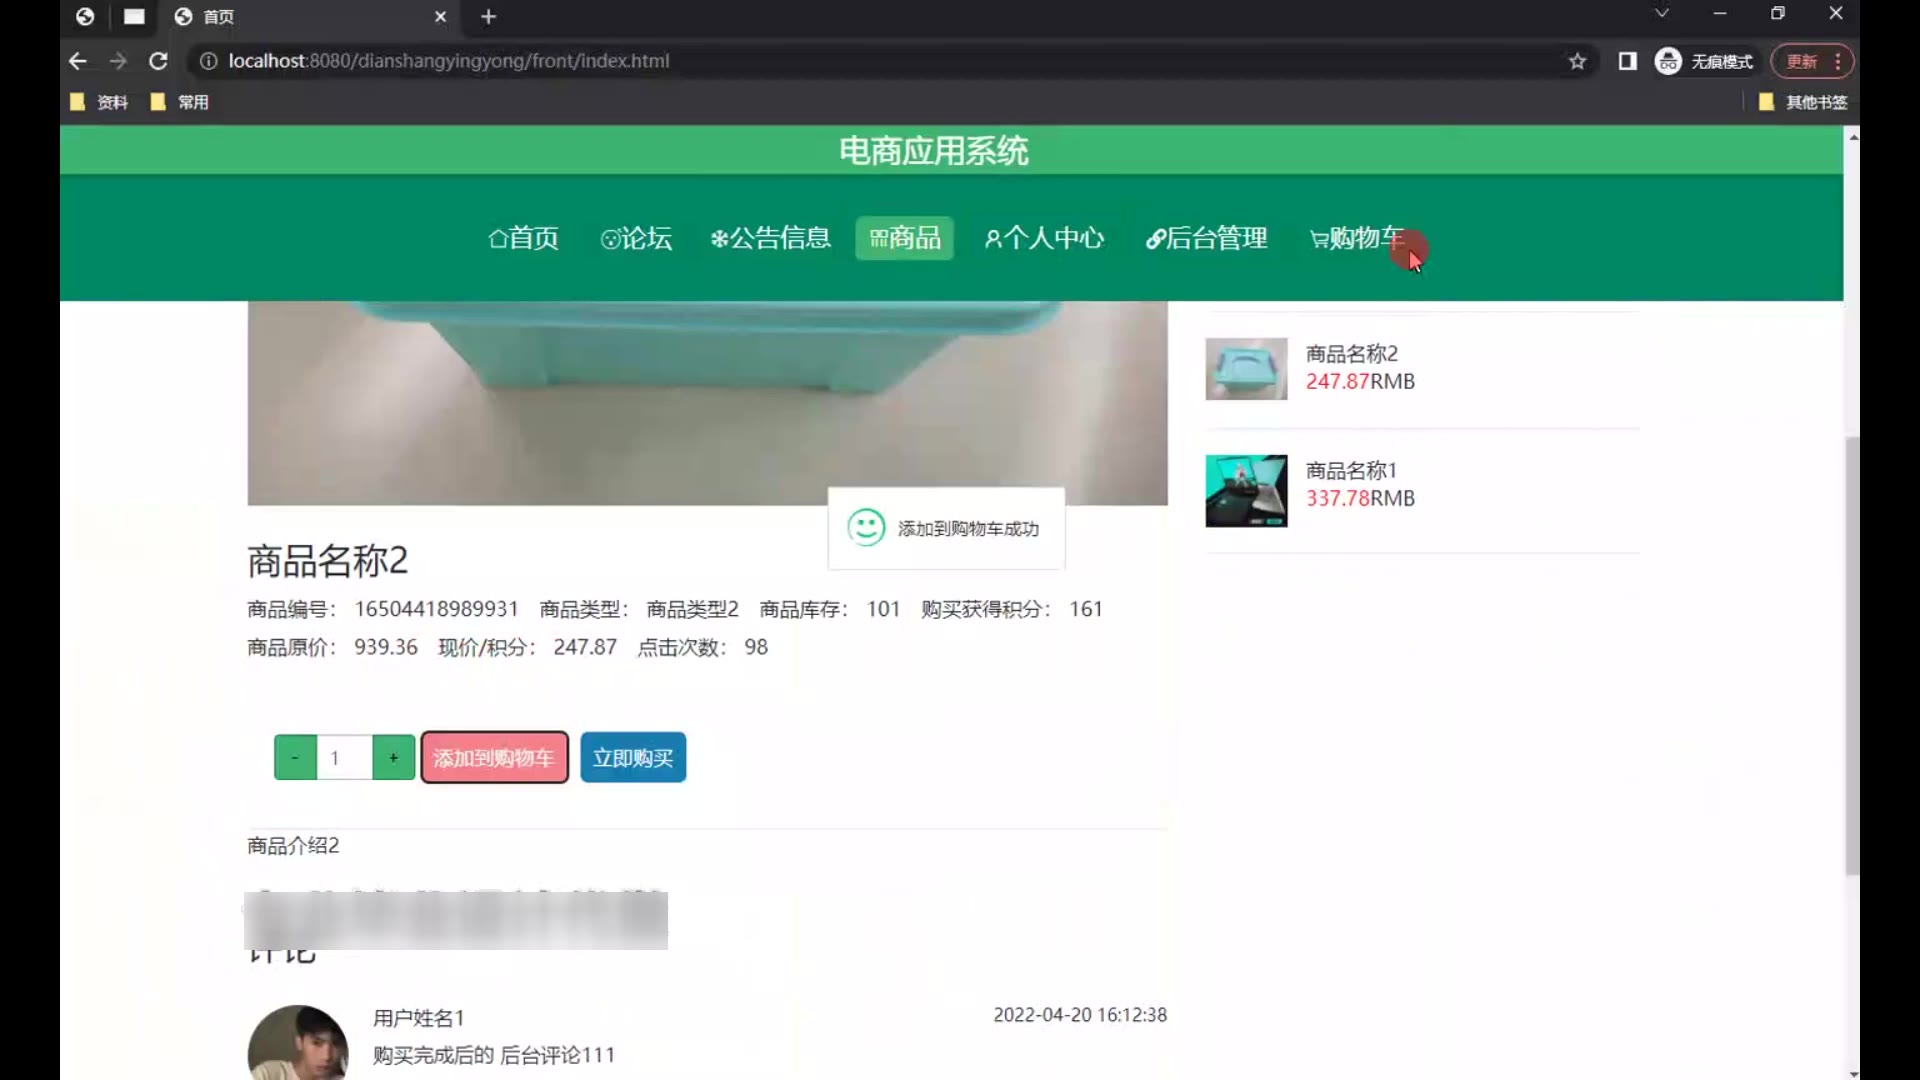Click the site info icon in address bar

coord(208,61)
